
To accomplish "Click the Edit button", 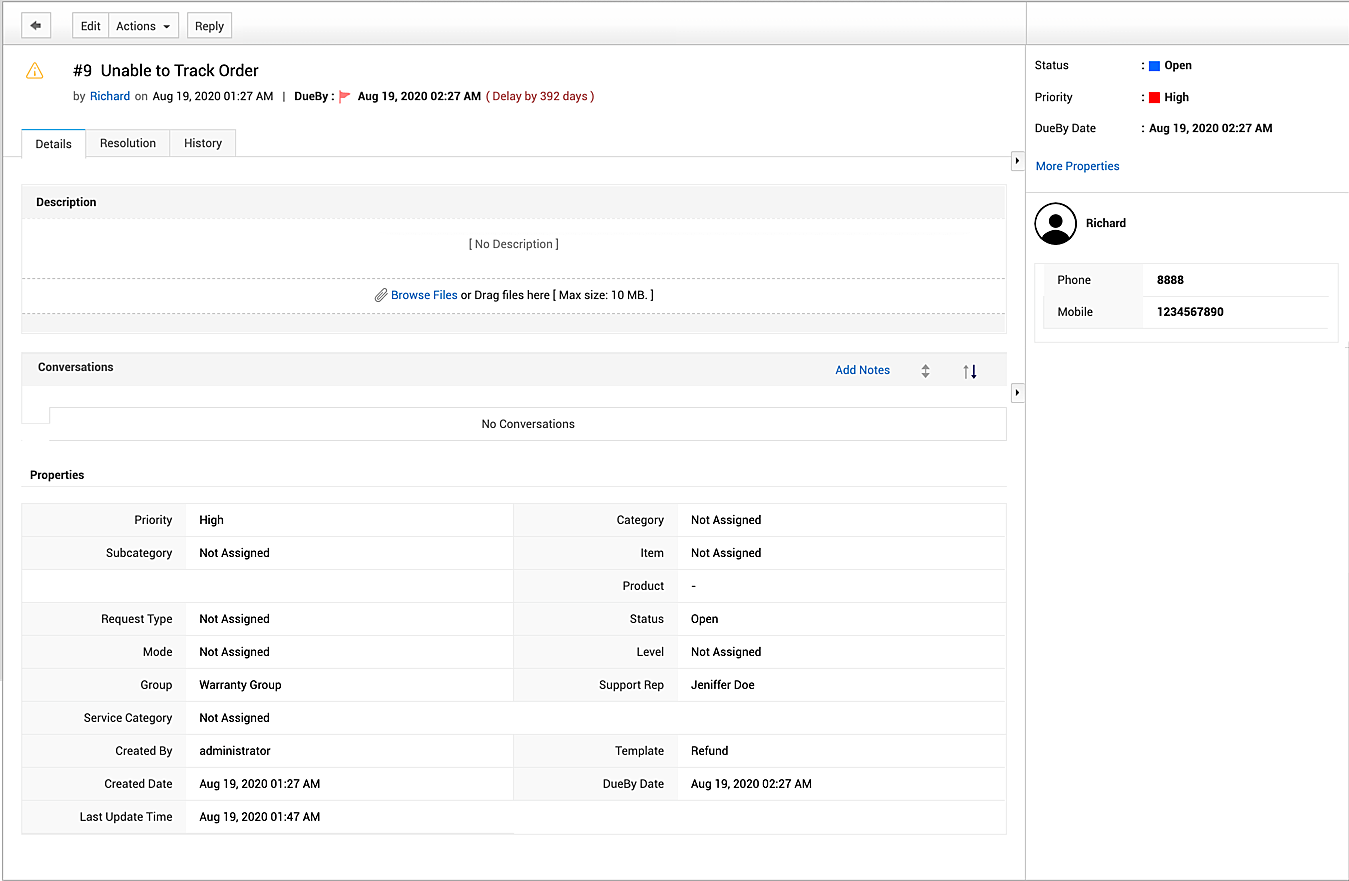I will tap(91, 26).
